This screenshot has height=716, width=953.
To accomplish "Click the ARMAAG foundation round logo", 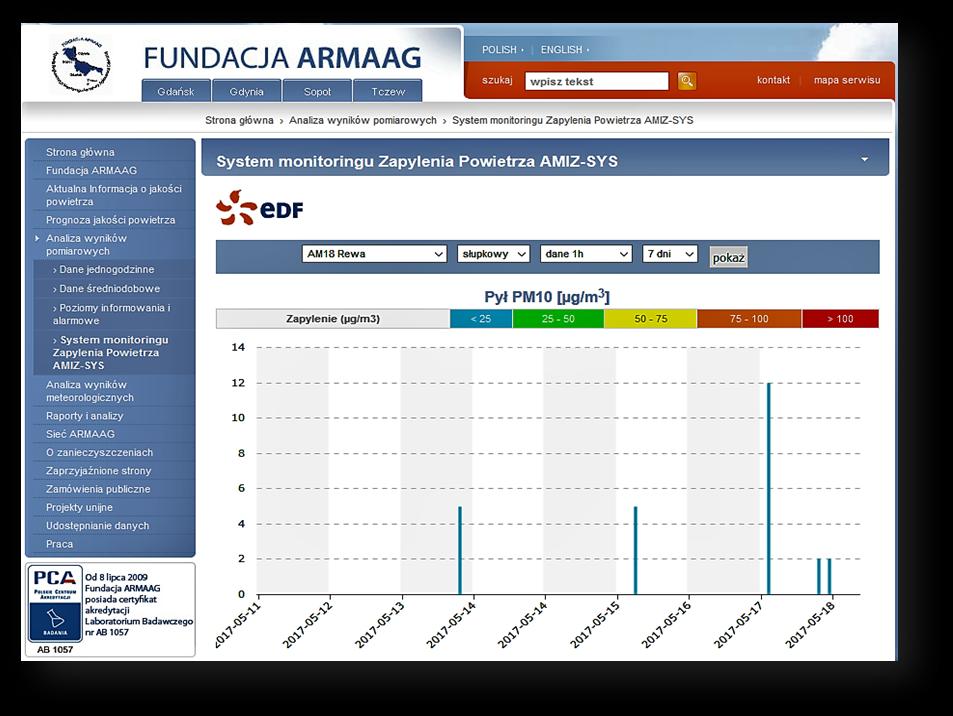I will click(80, 63).
